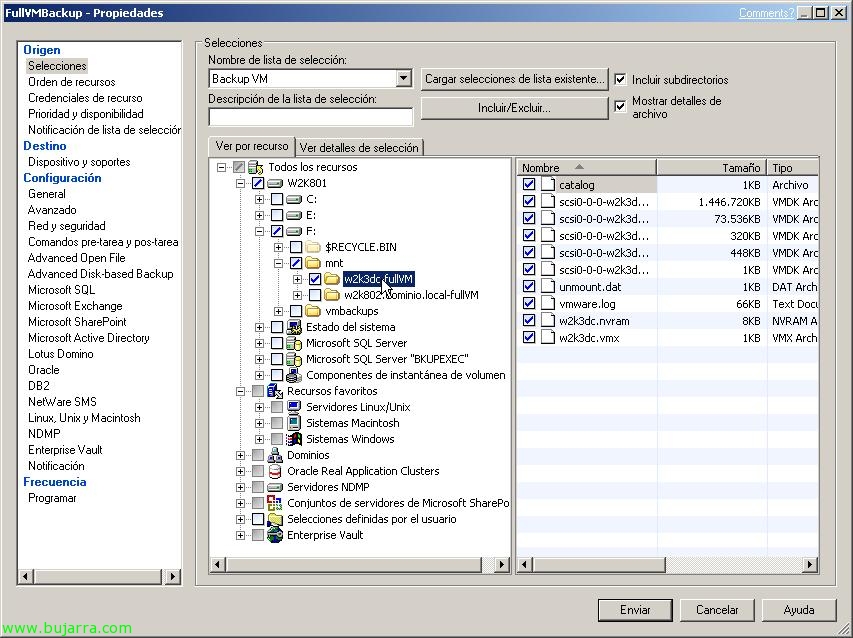Screen dimensions: 853x638
Task: Click the Microsoft SQL Server database icon
Action: [x=294, y=343]
